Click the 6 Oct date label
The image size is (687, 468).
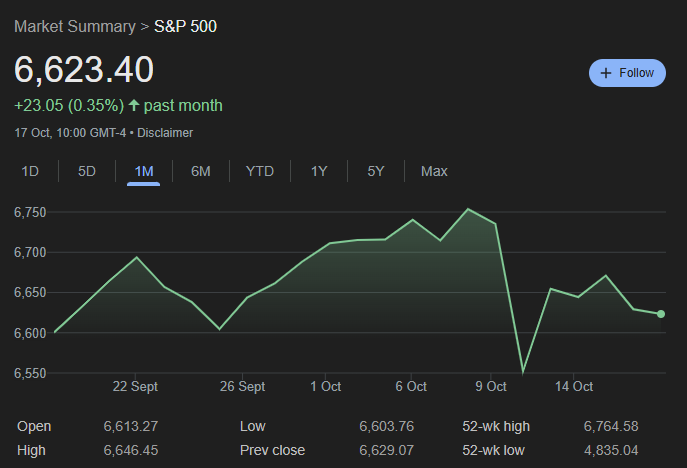(411, 386)
